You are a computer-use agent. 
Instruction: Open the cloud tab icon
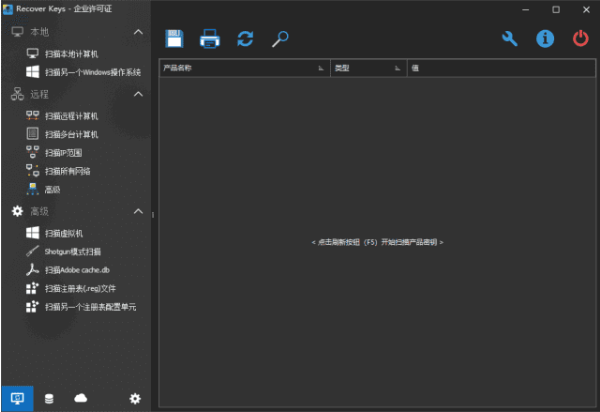point(81,398)
